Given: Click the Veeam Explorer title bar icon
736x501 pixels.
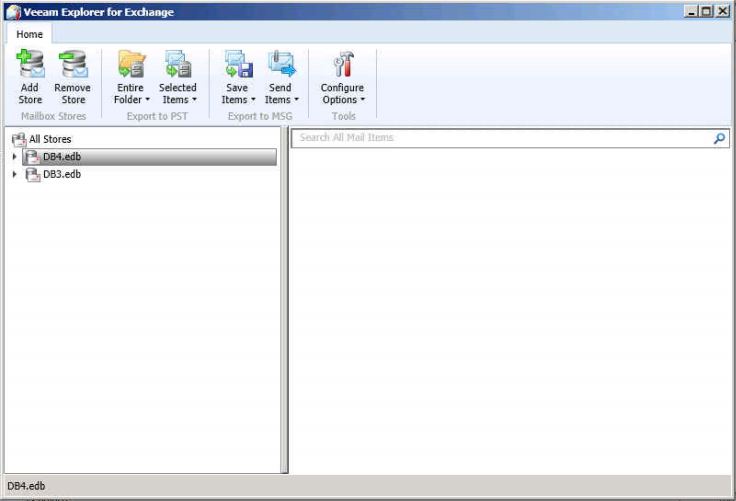Looking at the screenshot, I should click(x=13, y=12).
